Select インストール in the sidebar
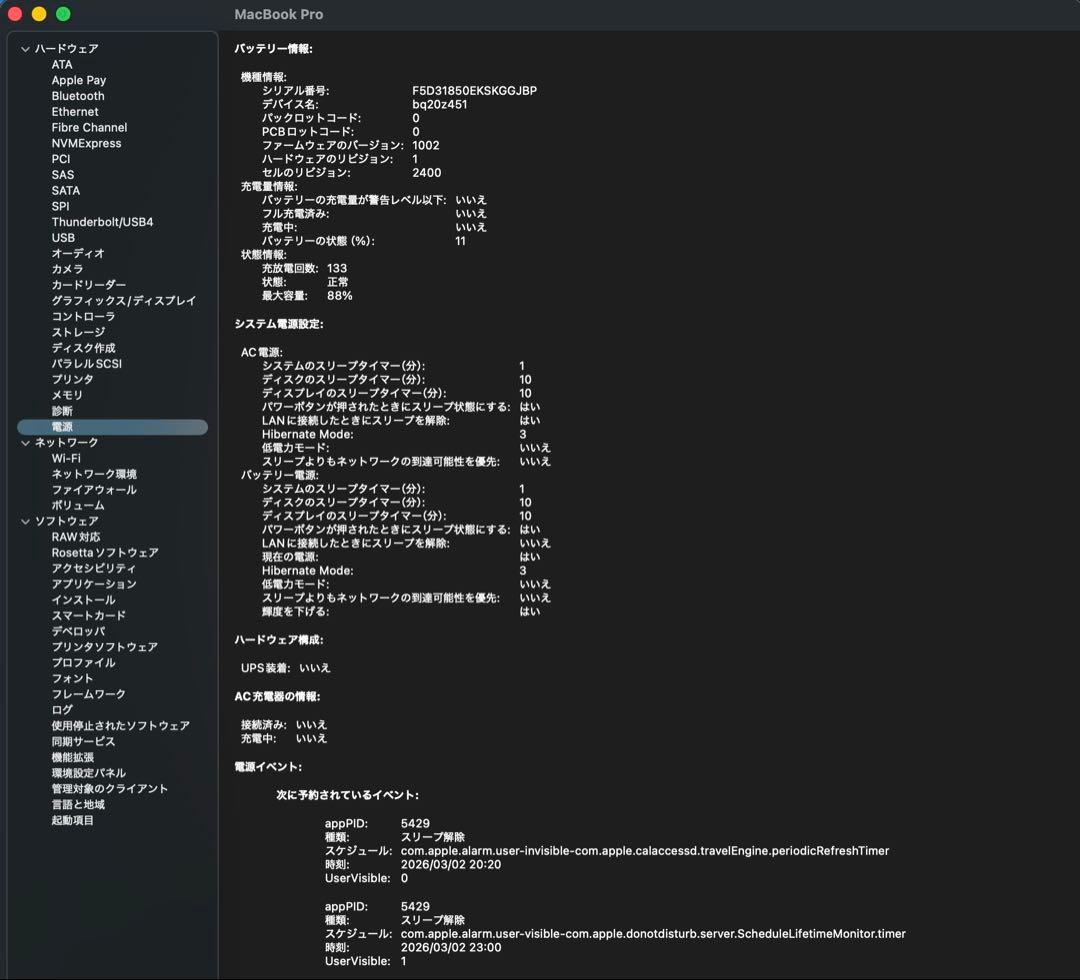 coord(83,601)
